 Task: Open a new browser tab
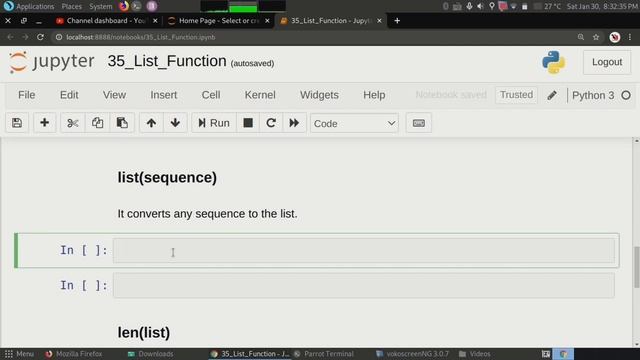[x=397, y=21]
